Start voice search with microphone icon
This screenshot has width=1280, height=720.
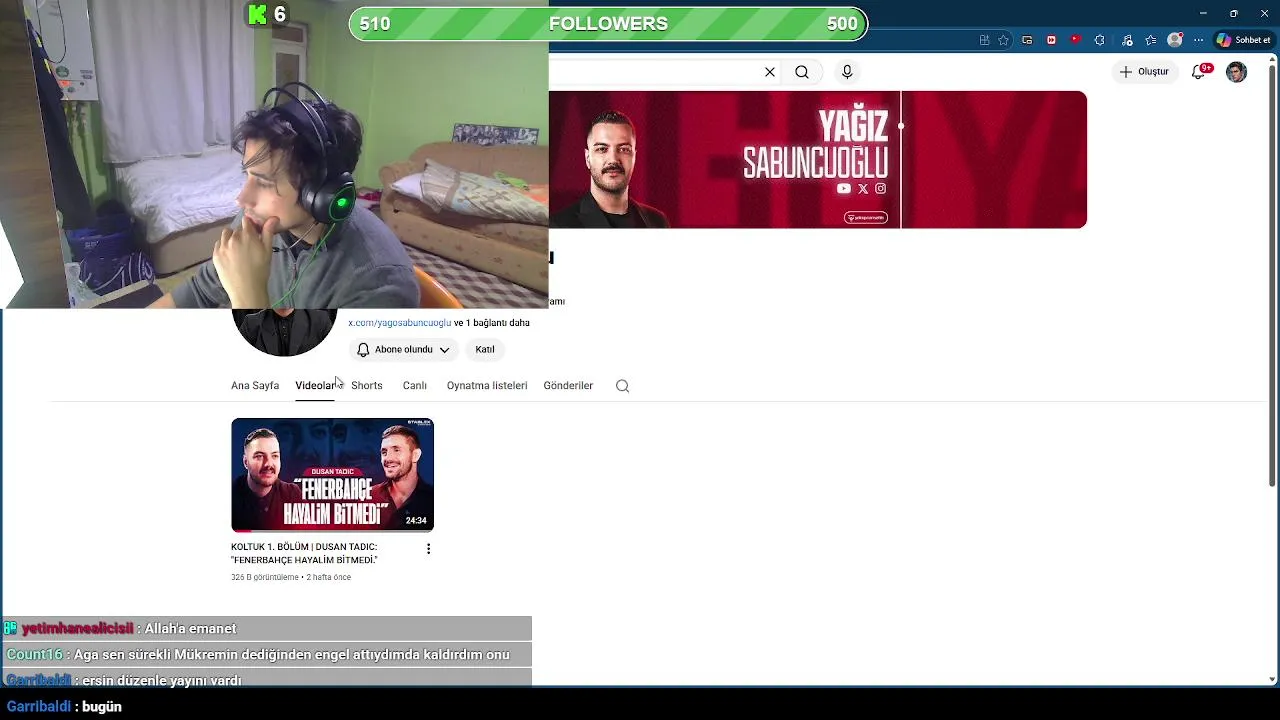[847, 72]
